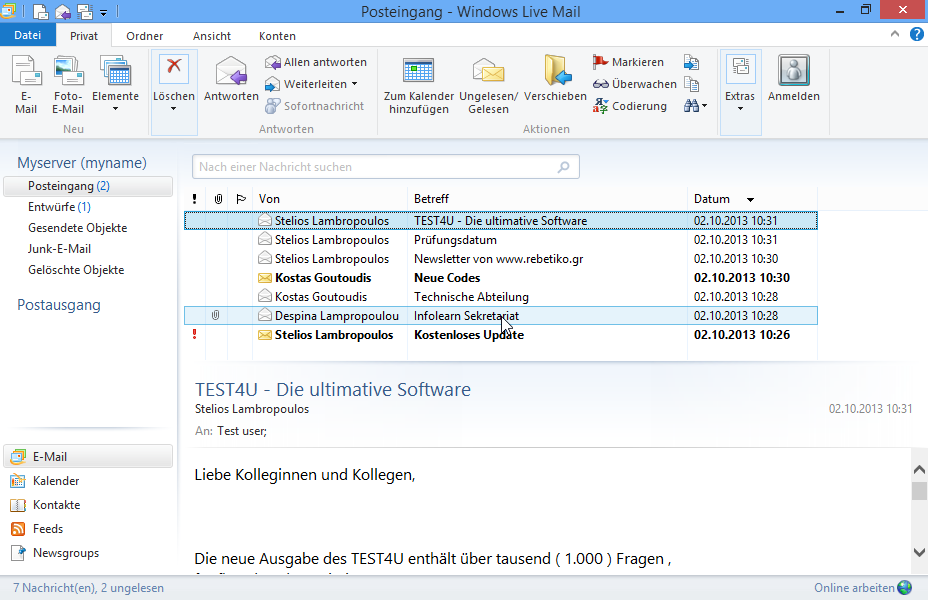Watch conversation using Überwachen
This screenshot has height=600, width=928.
coord(634,84)
